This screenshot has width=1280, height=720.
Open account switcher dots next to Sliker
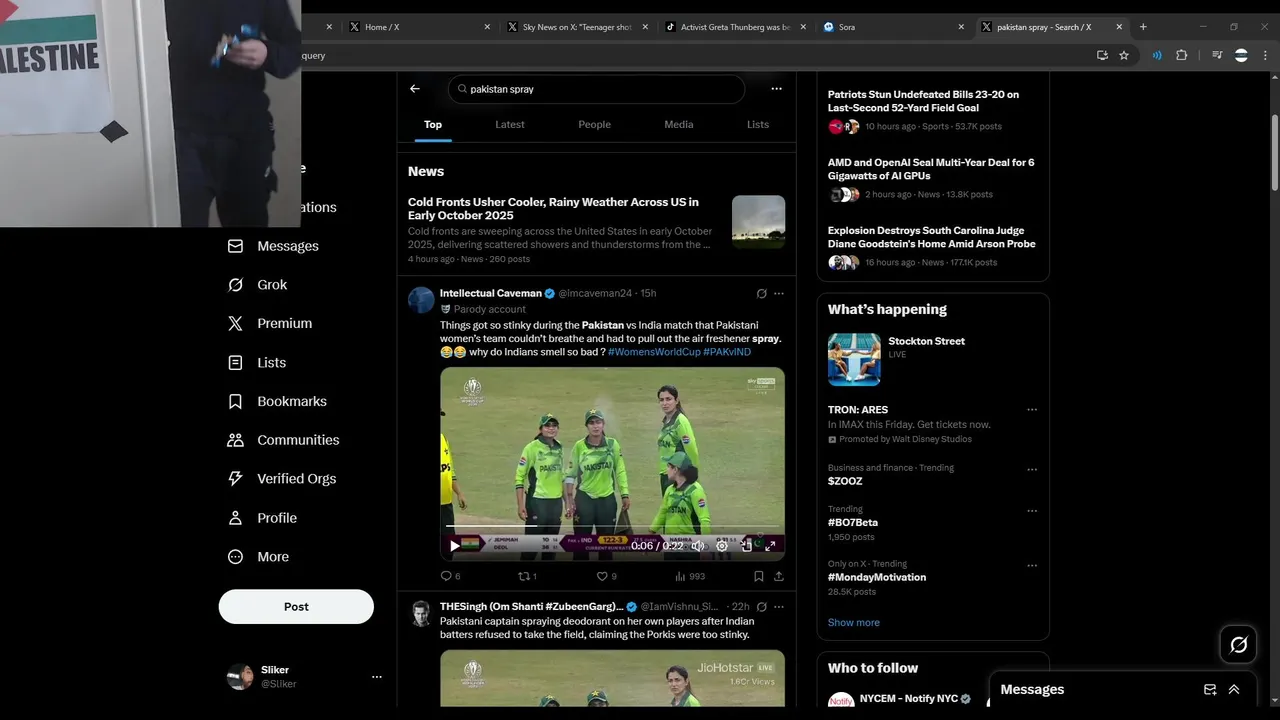click(377, 677)
